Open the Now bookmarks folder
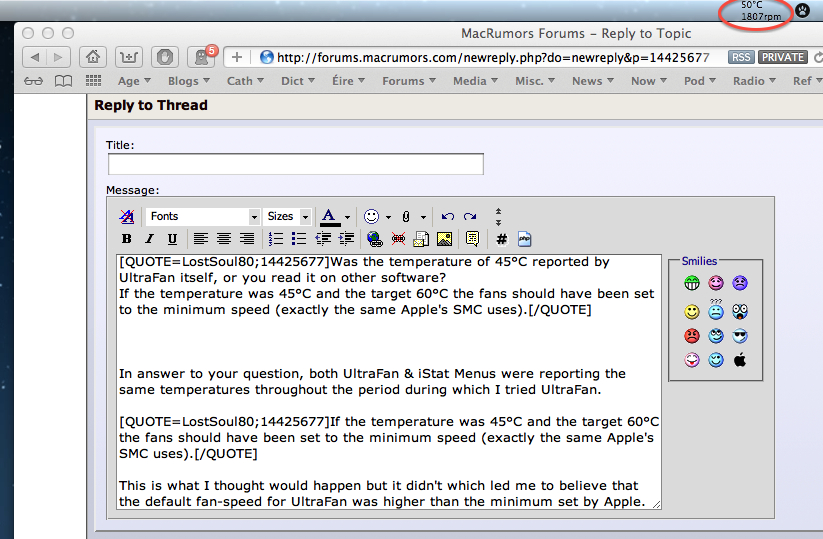The width and height of the screenshot is (823, 539). click(x=649, y=81)
